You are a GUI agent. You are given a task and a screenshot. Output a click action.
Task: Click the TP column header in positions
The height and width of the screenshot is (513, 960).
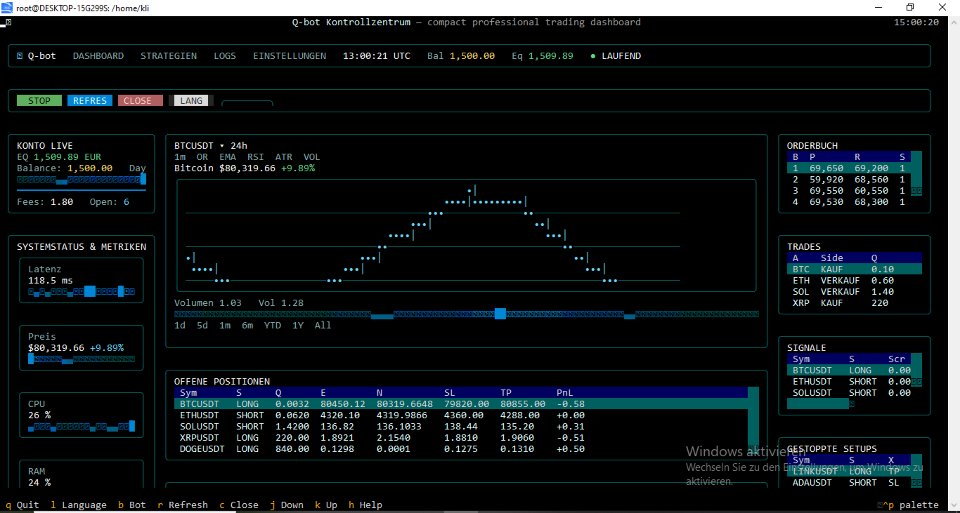point(506,392)
